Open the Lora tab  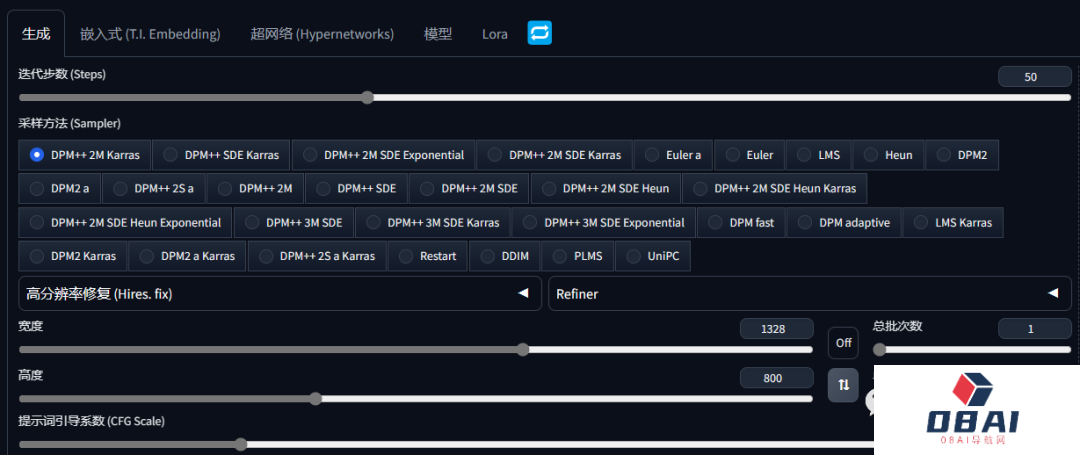click(x=495, y=34)
